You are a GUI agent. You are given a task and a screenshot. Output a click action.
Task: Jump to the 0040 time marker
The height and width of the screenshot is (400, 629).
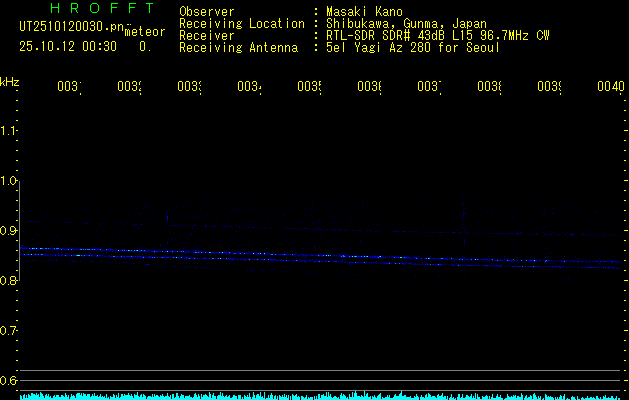coord(610,88)
